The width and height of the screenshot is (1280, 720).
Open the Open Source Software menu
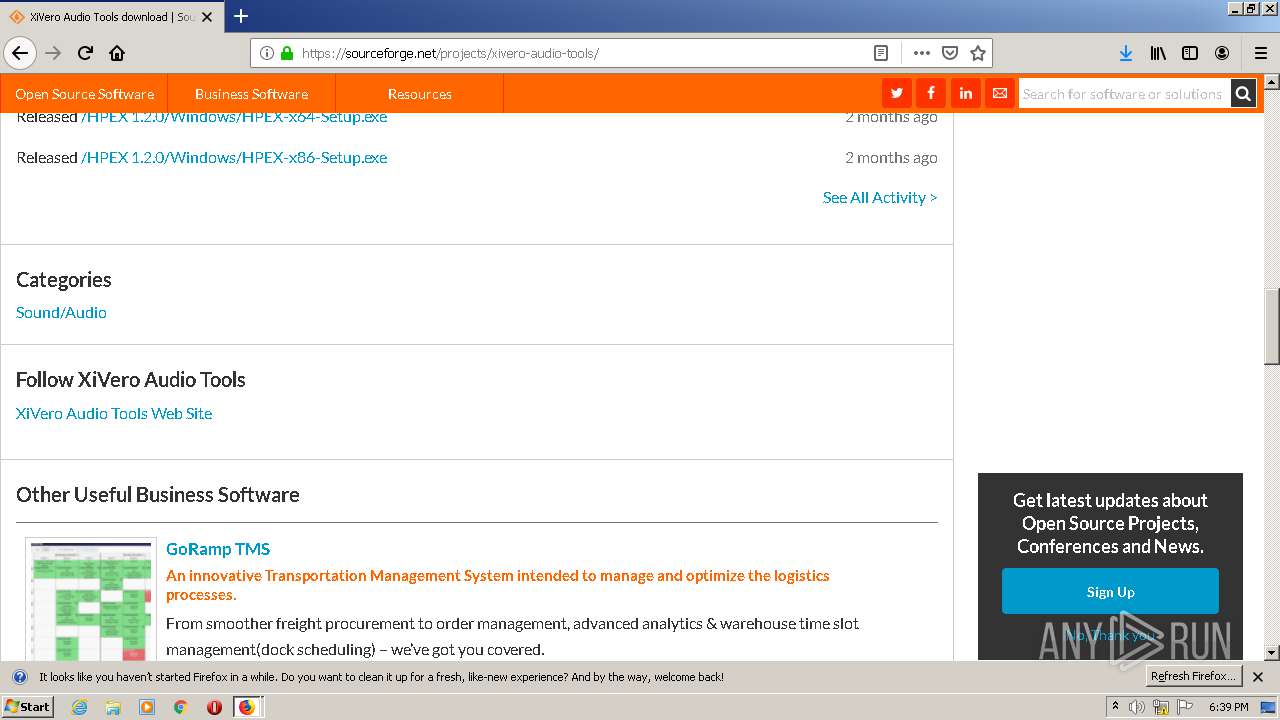tap(85, 94)
